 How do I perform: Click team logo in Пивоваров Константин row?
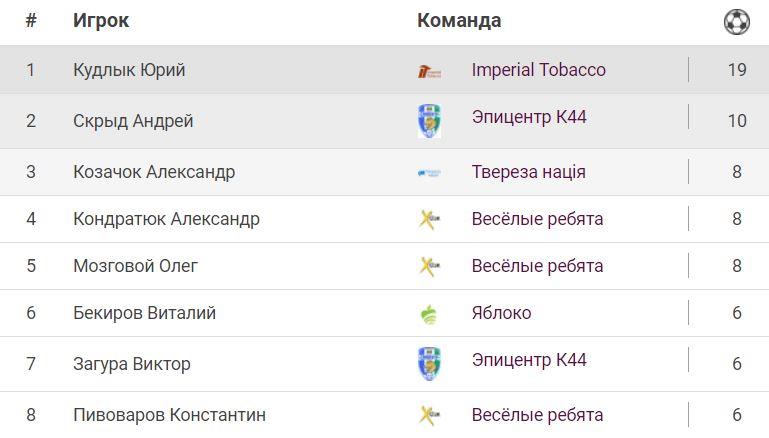[x=429, y=415]
